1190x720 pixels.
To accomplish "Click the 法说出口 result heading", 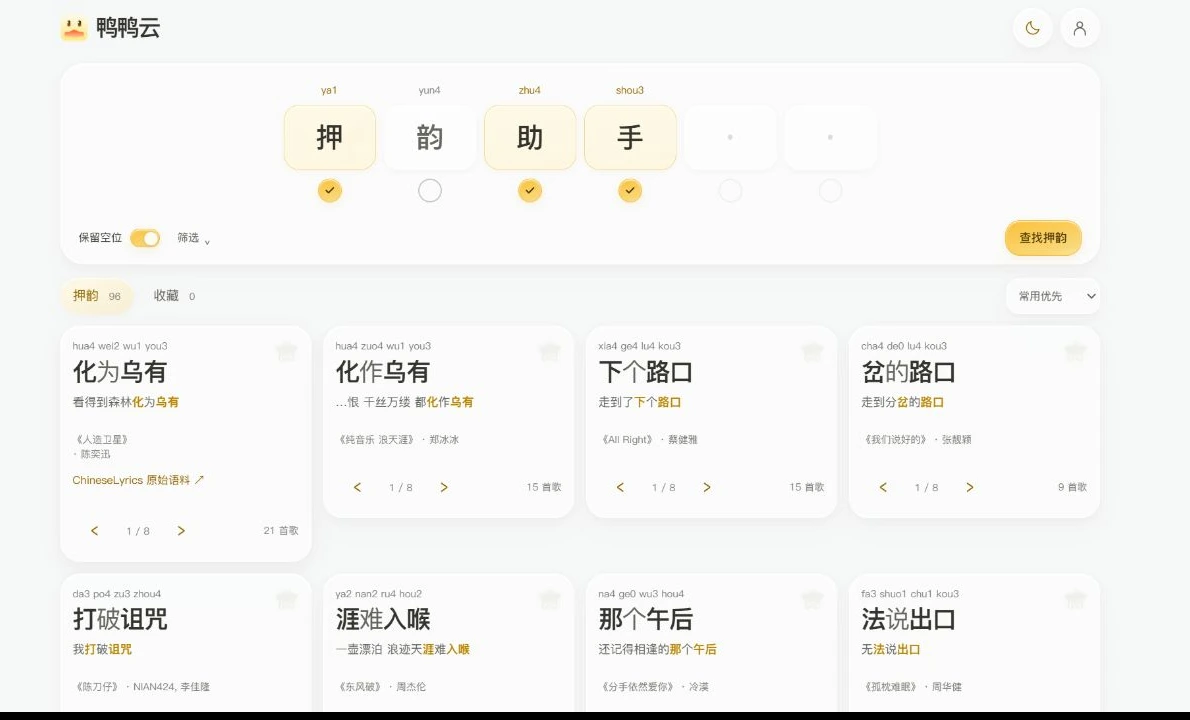I will point(908,619).
